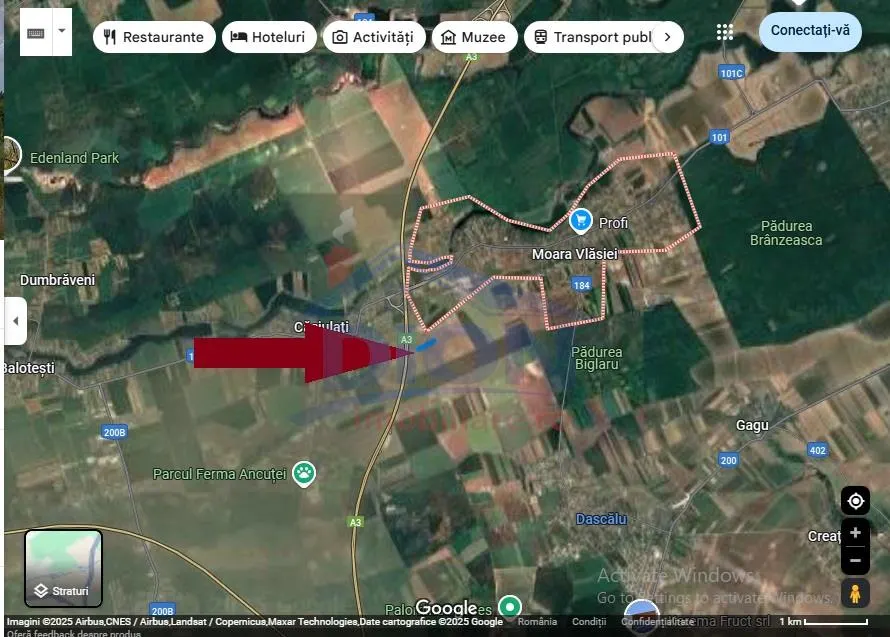Zoom out with the minus button

pos(855,560)
